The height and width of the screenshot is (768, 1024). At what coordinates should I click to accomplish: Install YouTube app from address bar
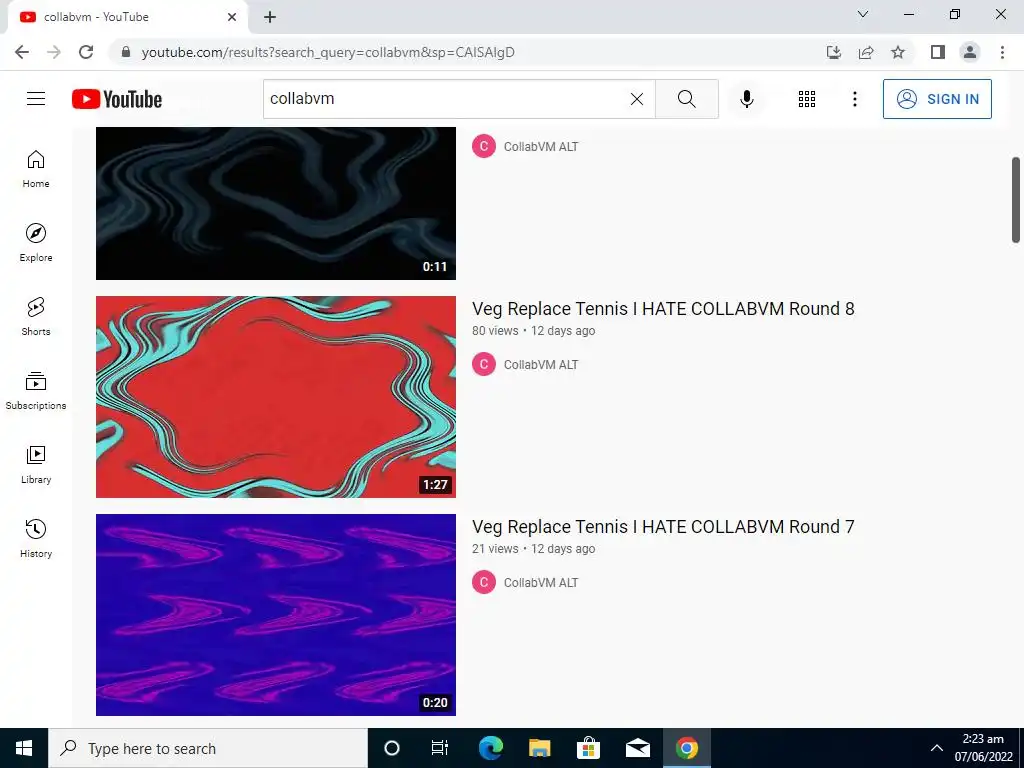pos(833,52)
